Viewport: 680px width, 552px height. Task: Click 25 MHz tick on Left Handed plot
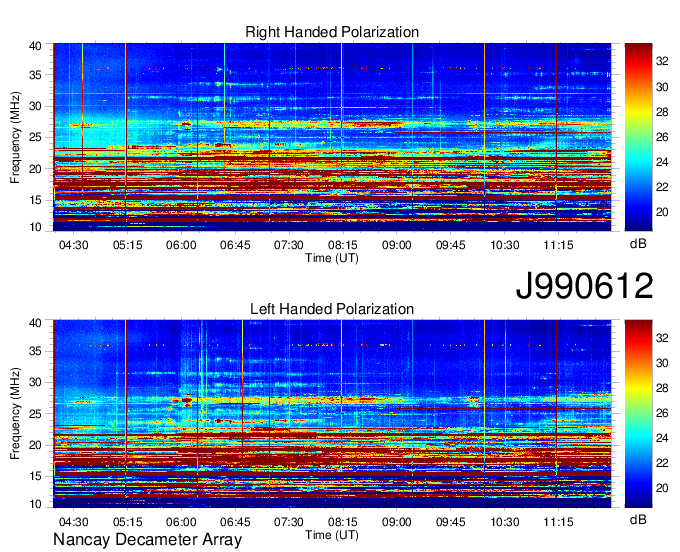(x=35, y=414)
